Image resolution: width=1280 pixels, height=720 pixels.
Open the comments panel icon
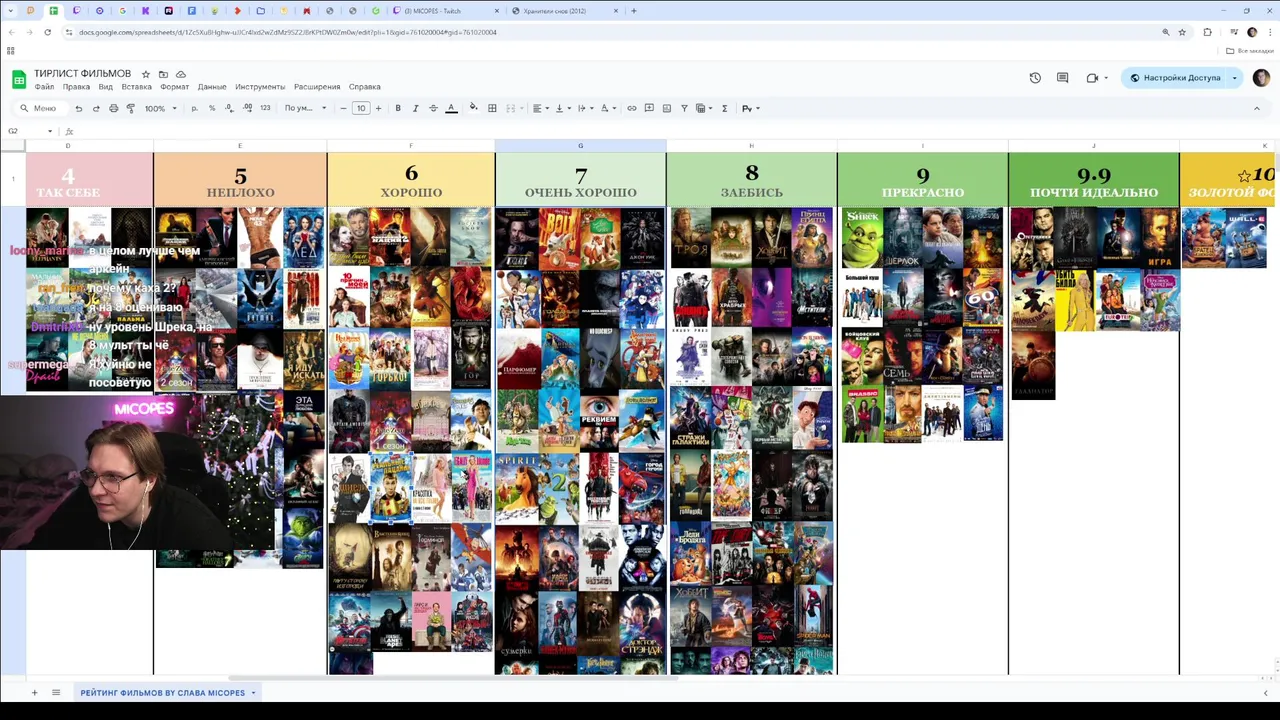coord(1062,78)
